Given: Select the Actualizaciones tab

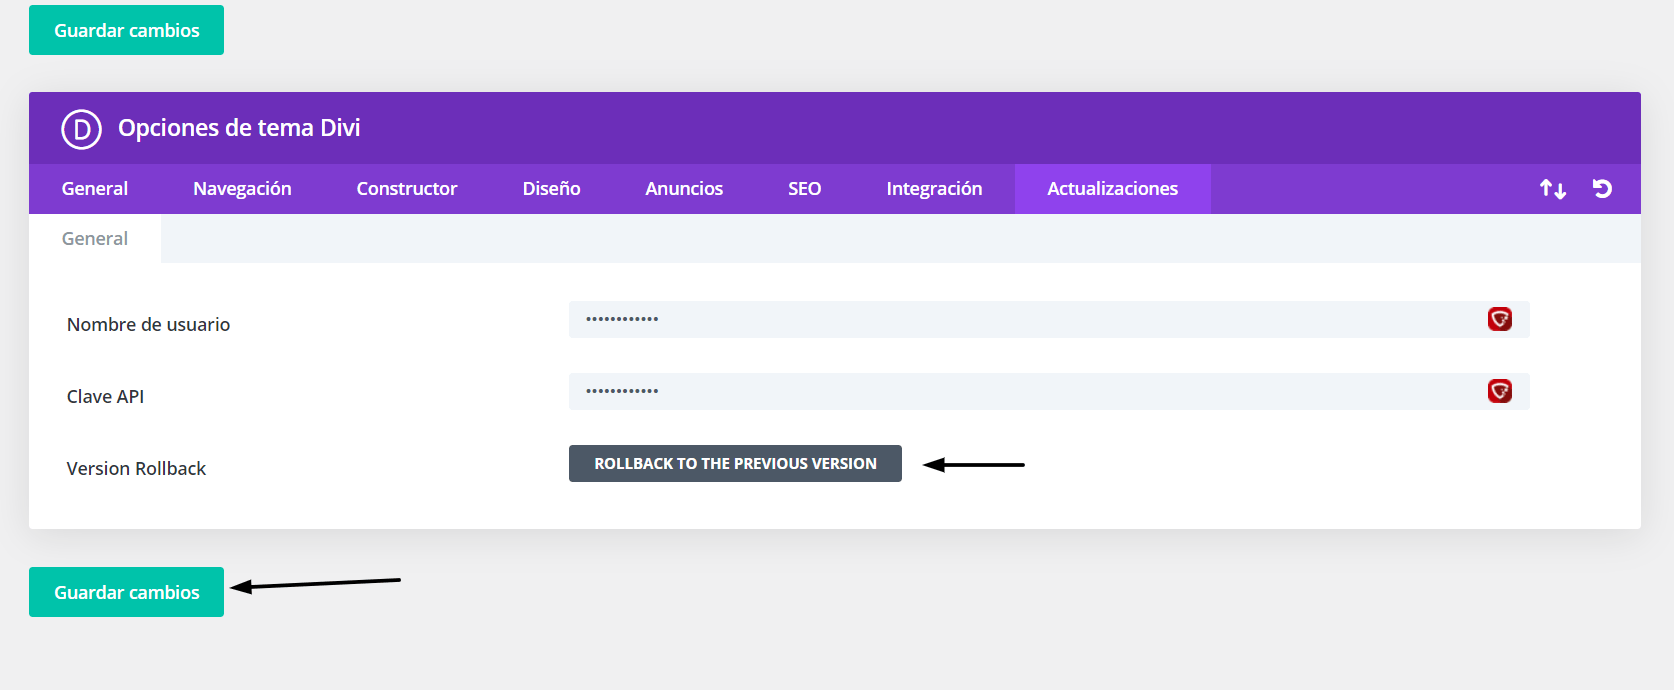Looking at the screenshot, I should [x=1113, y=189].
